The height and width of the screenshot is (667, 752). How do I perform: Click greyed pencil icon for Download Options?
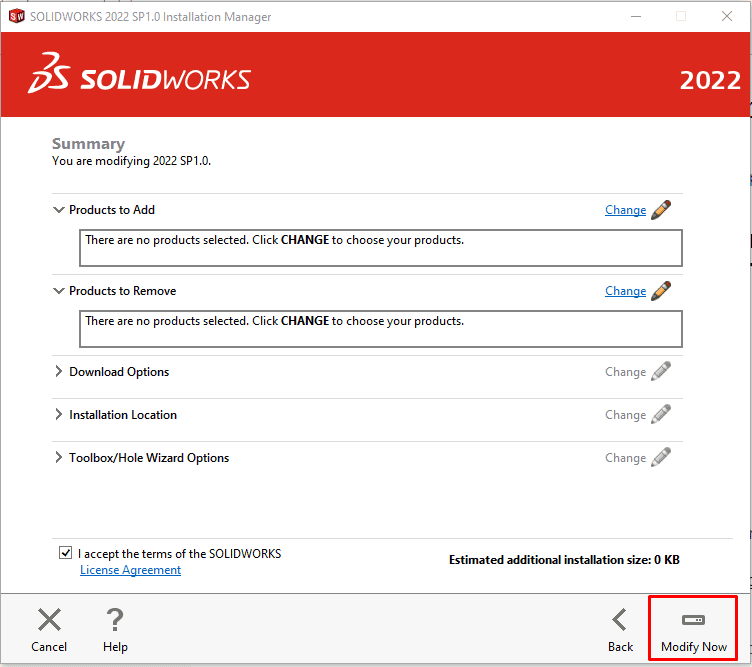661,372
